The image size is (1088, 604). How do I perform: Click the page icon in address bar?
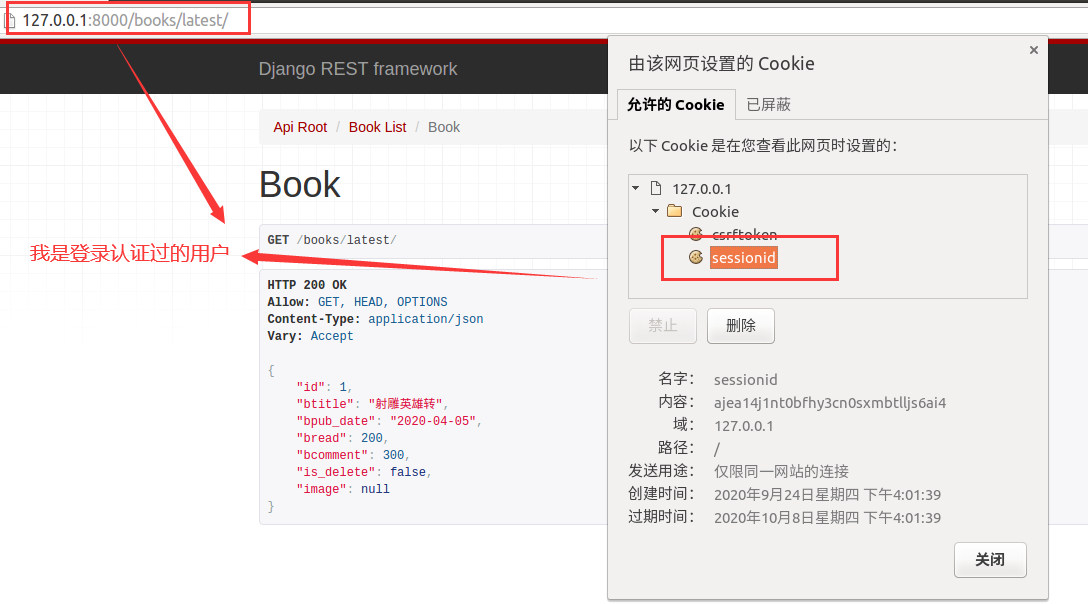[10, 20]
